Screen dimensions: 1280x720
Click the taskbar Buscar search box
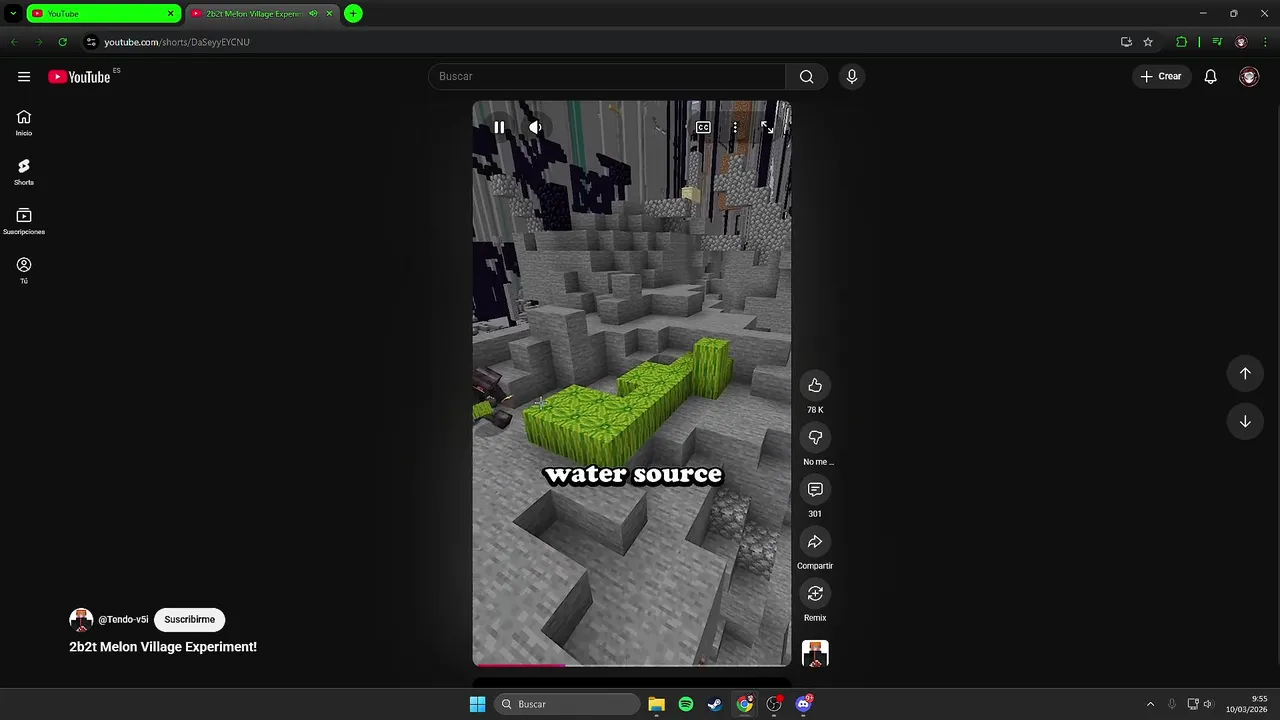[568, 704]
